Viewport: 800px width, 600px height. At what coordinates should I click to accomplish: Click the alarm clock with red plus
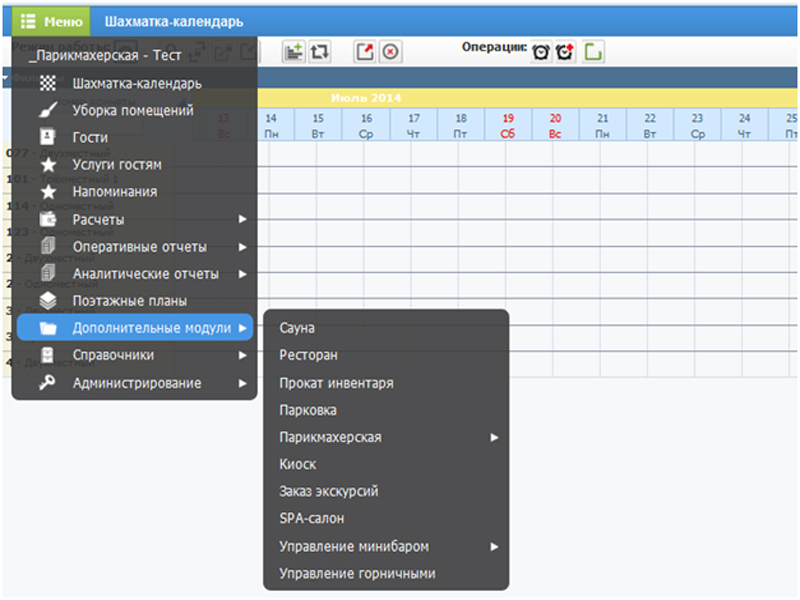click(x=565, y=52)
